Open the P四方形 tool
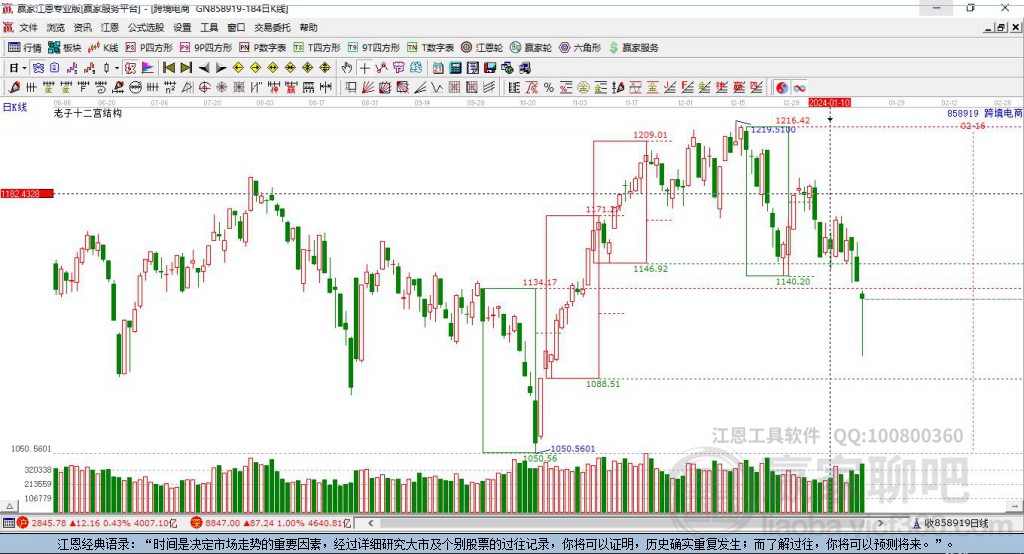1024x554 pixels. click(149, 48)
